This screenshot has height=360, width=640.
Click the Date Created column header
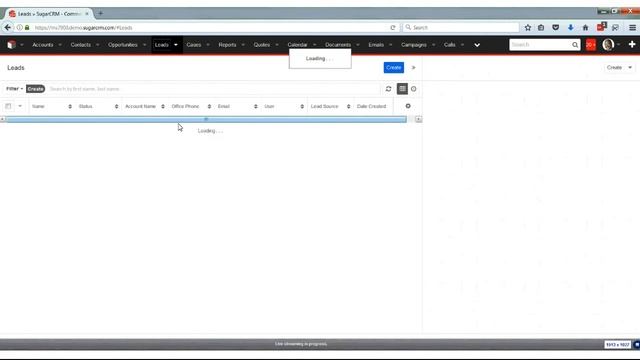tap(371, 106)
